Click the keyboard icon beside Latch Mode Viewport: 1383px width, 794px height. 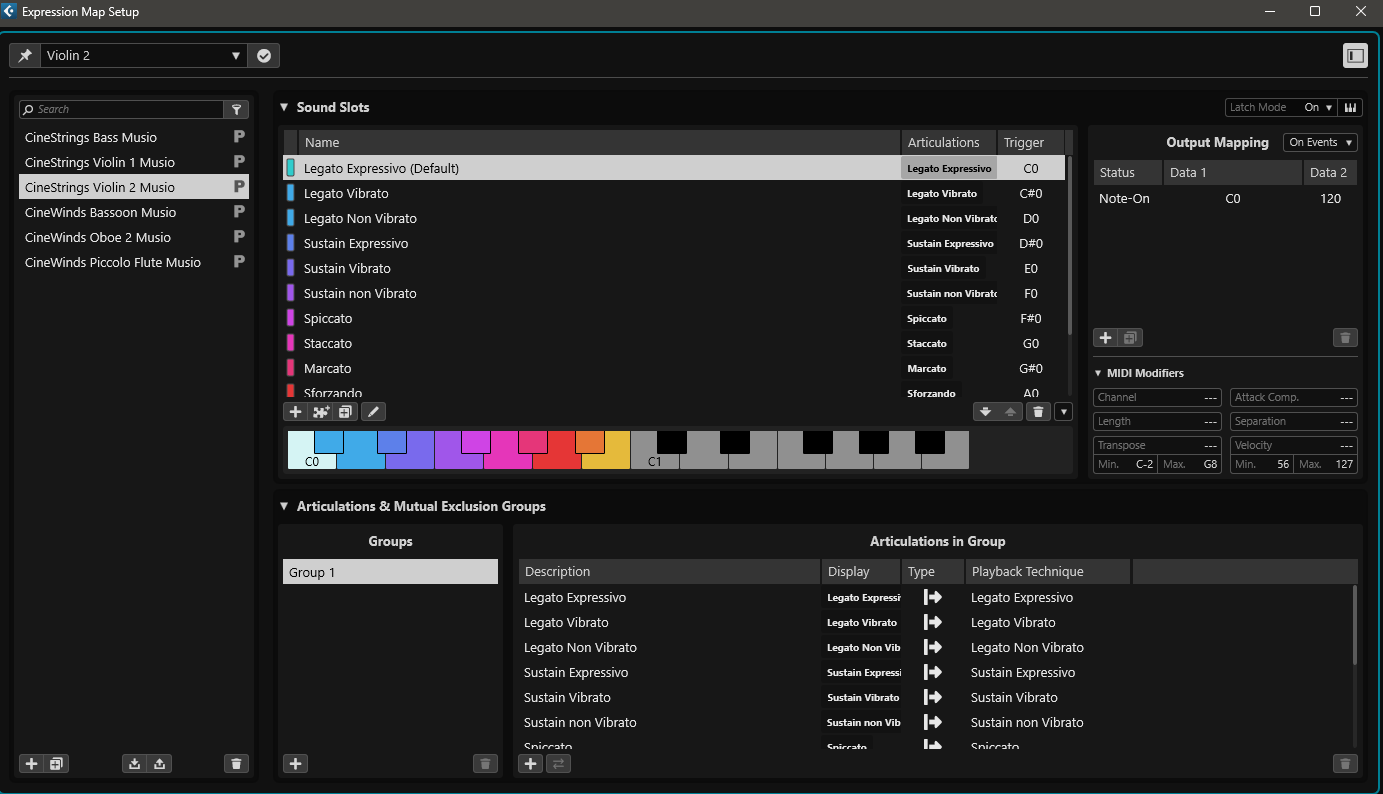1349,108
